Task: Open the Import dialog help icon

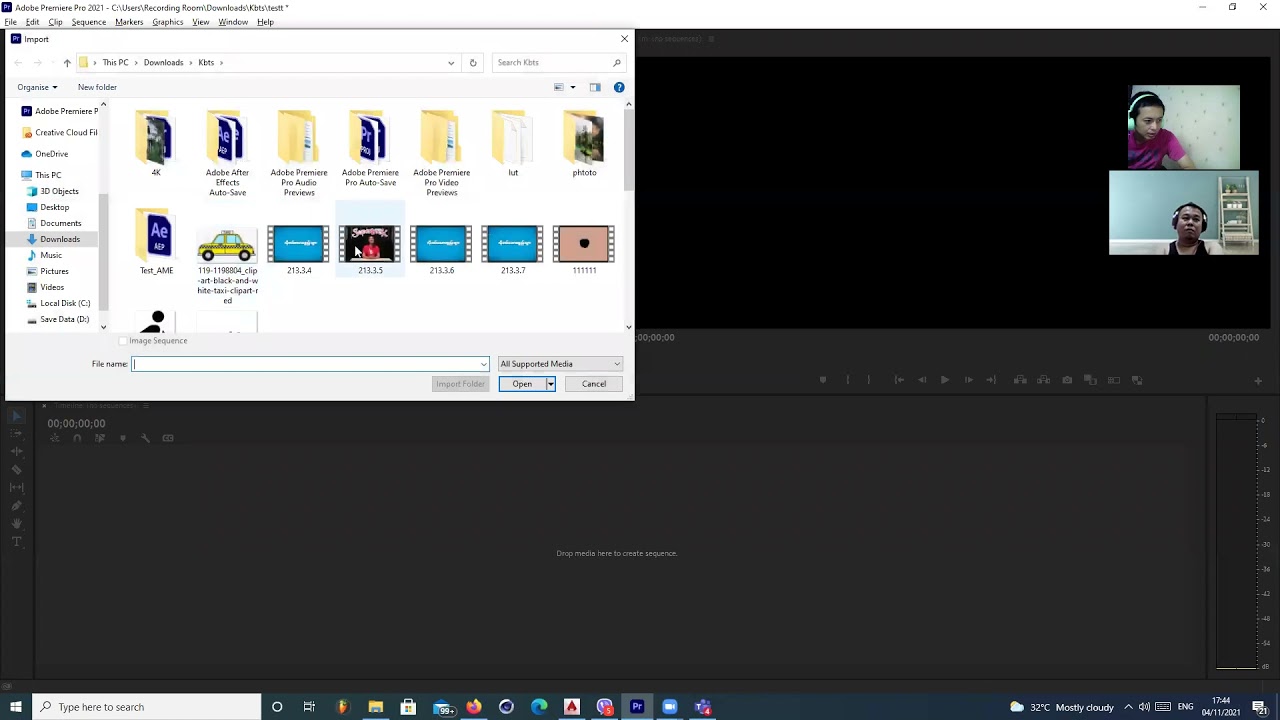Action: [619, 87]
